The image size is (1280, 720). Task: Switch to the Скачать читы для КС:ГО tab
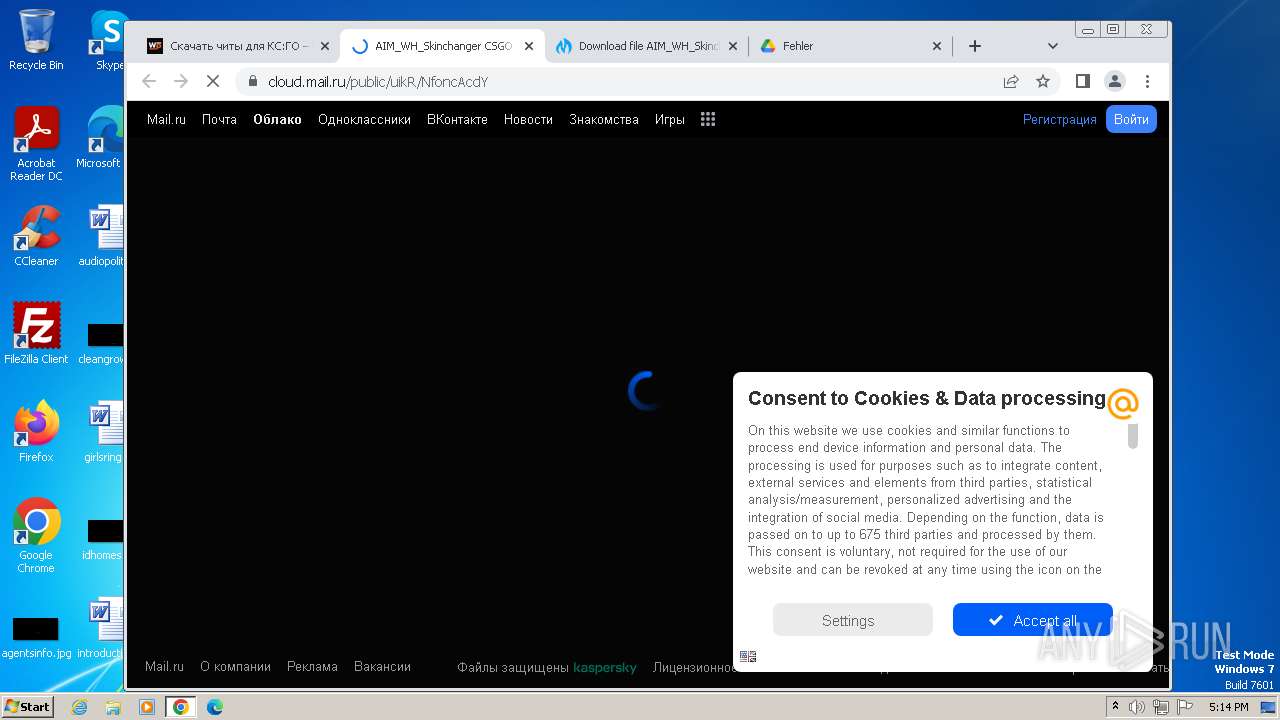coord(238,46)
